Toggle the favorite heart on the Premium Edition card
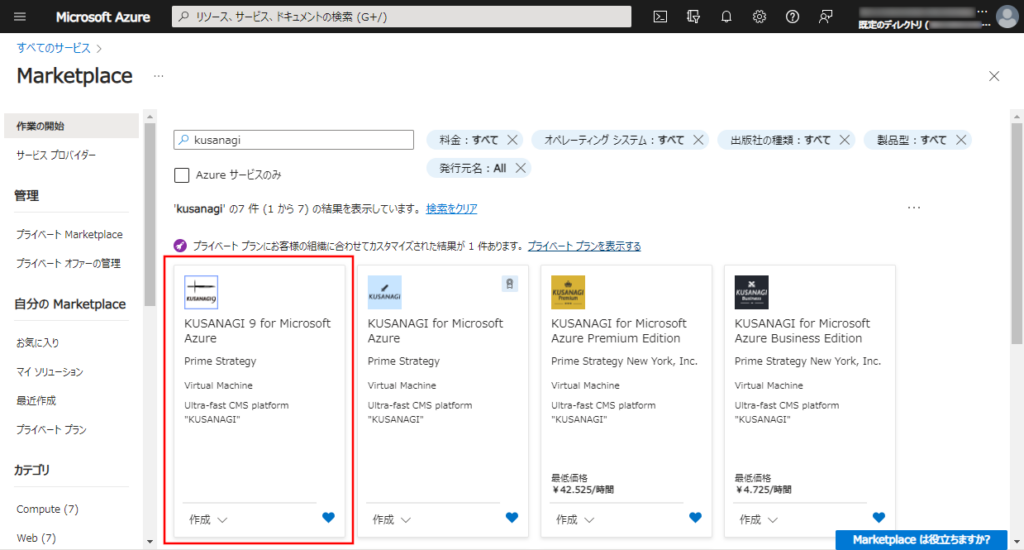This screenshot has width=1024, height=550. [x=696, y=518]
